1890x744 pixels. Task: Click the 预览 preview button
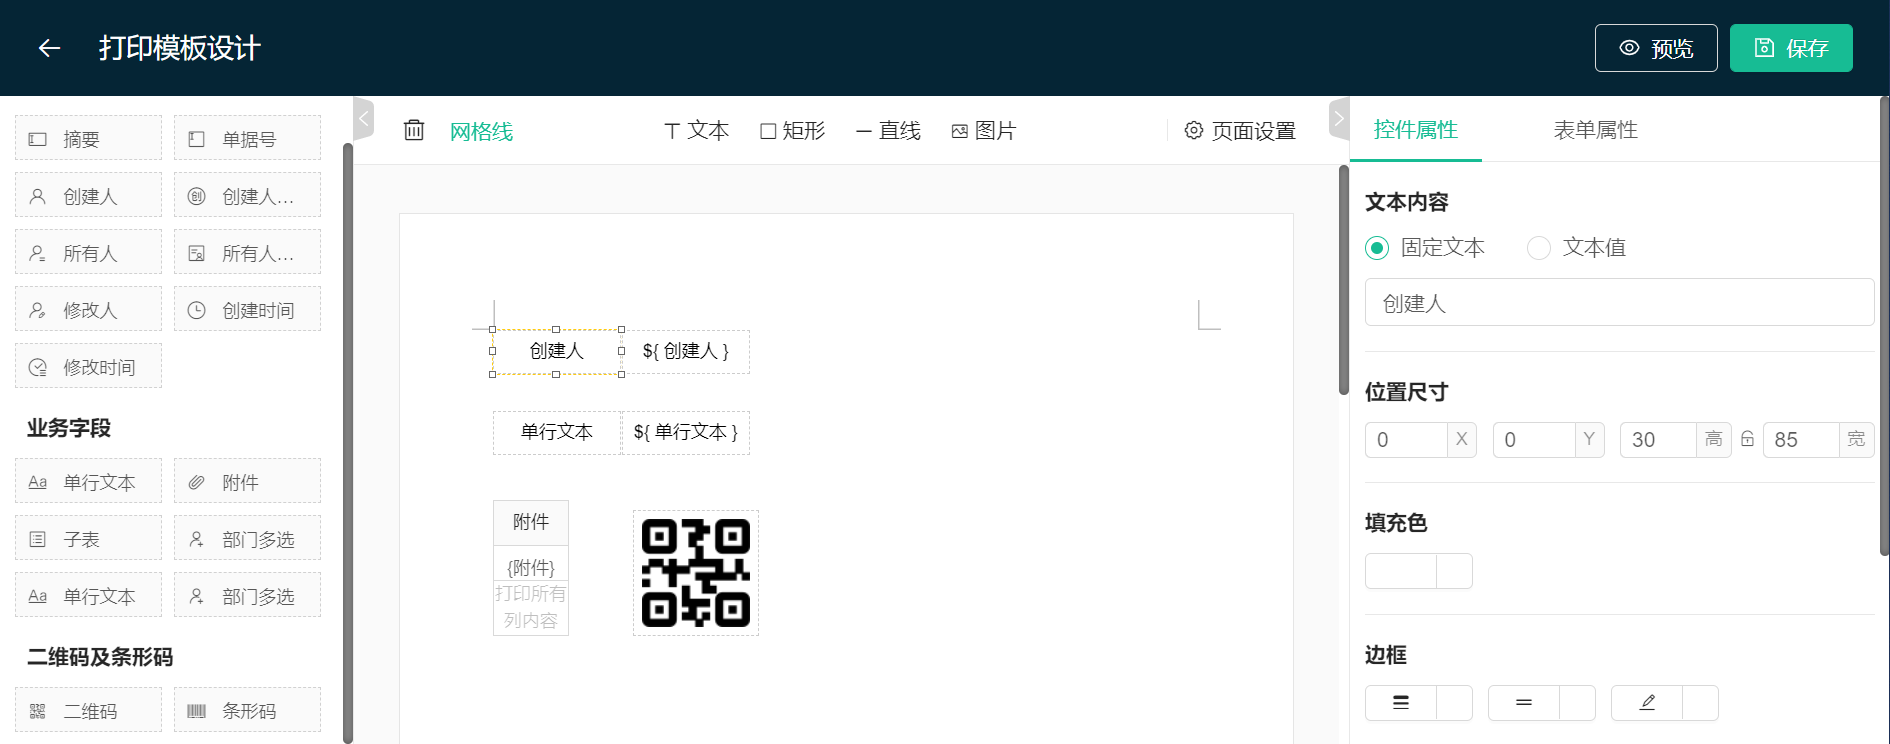point(1656,48)
